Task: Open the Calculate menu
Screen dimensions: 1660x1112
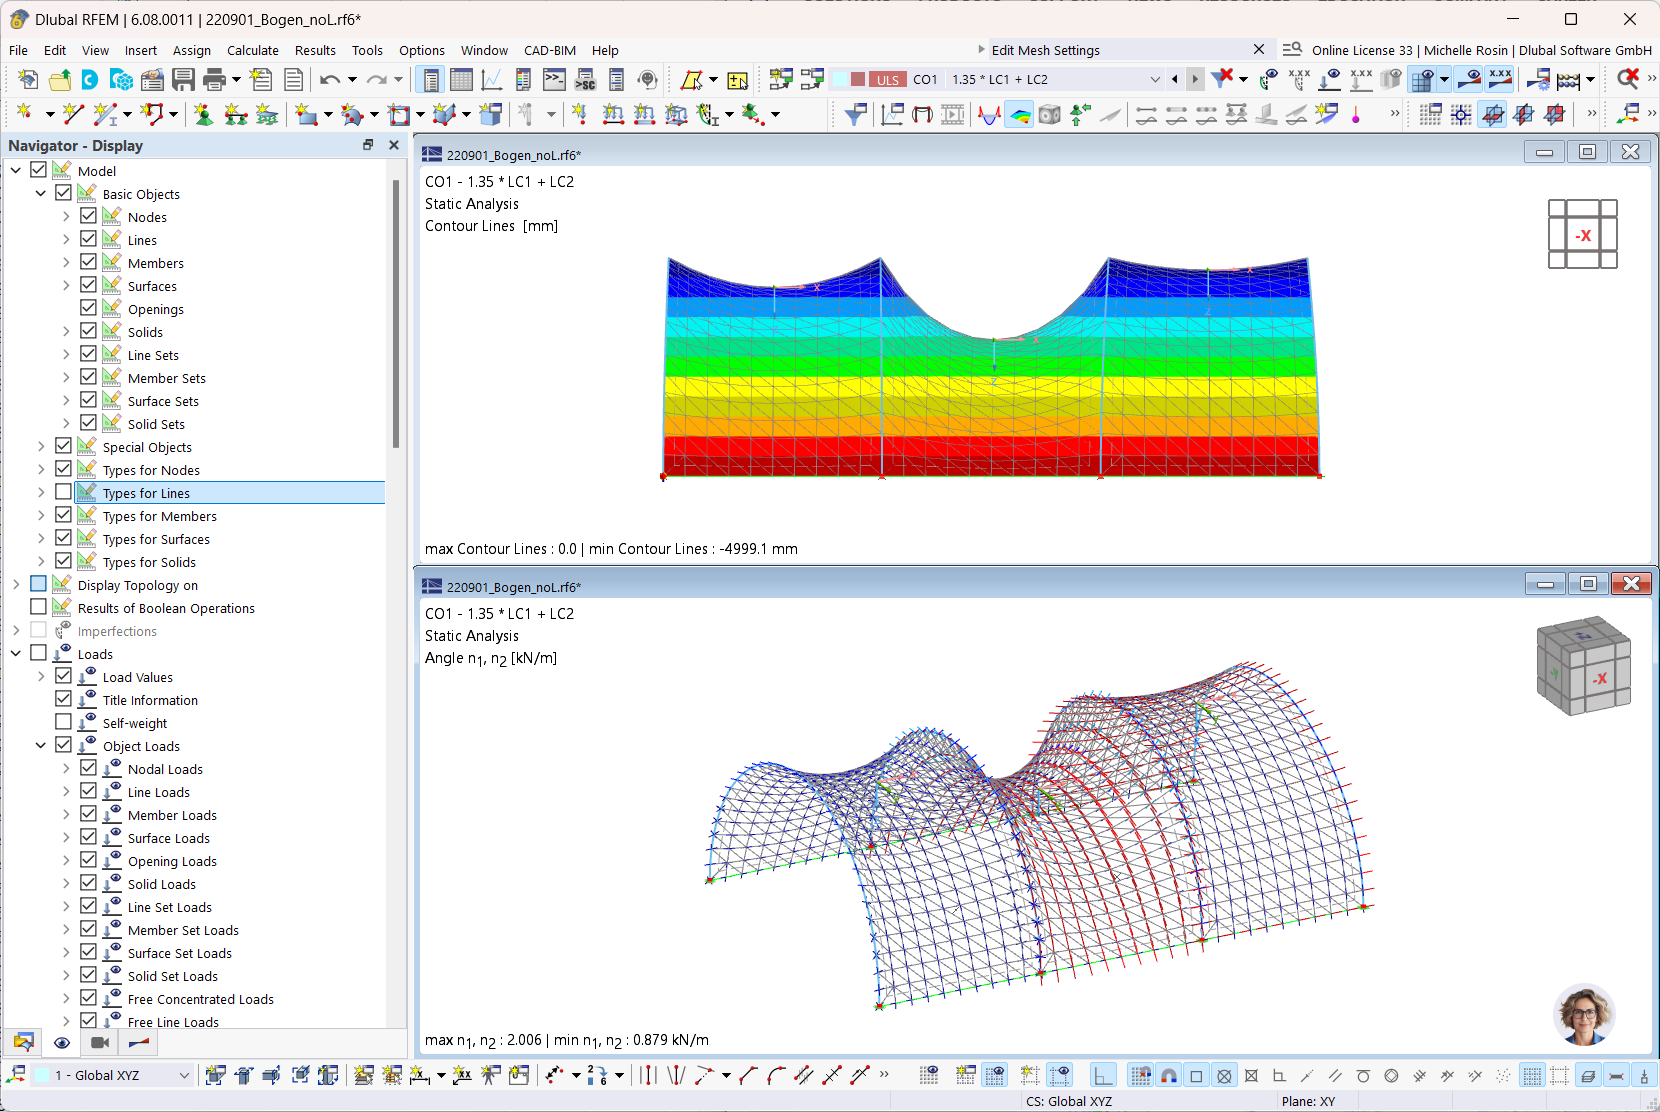Action: (252, 50)
